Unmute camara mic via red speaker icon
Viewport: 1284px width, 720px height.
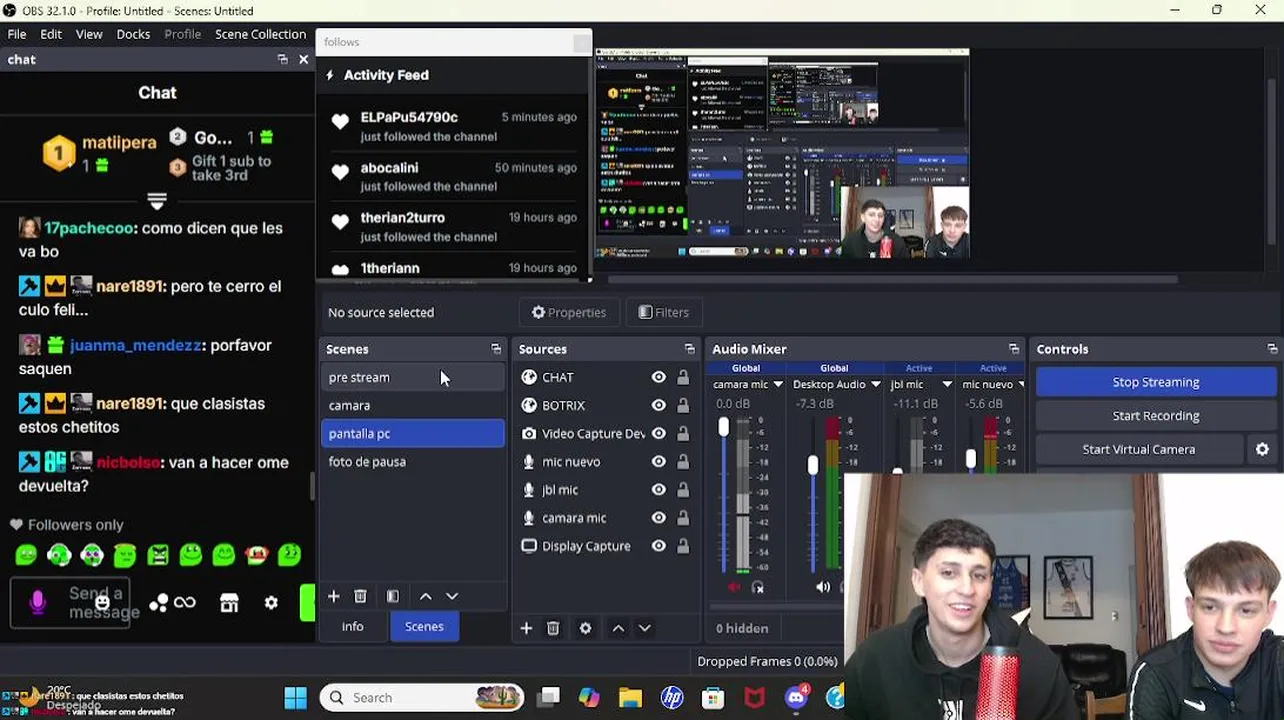point(734,588)
